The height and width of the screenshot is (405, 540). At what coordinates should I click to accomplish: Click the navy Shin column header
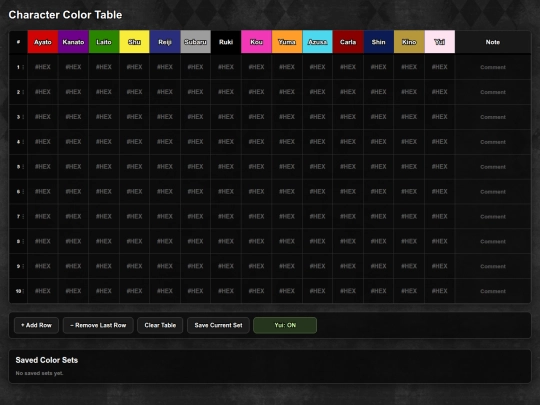pos(378,42)
